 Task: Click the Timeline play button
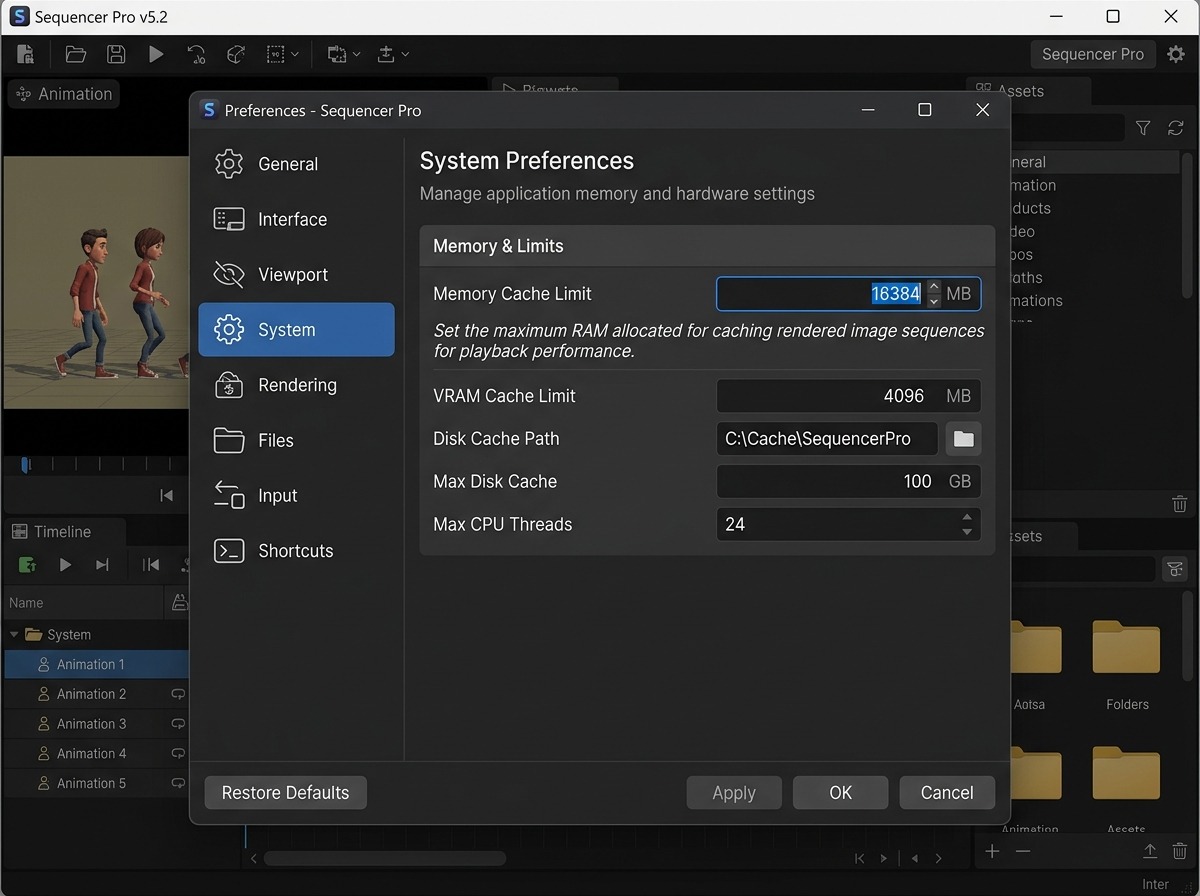65,565
